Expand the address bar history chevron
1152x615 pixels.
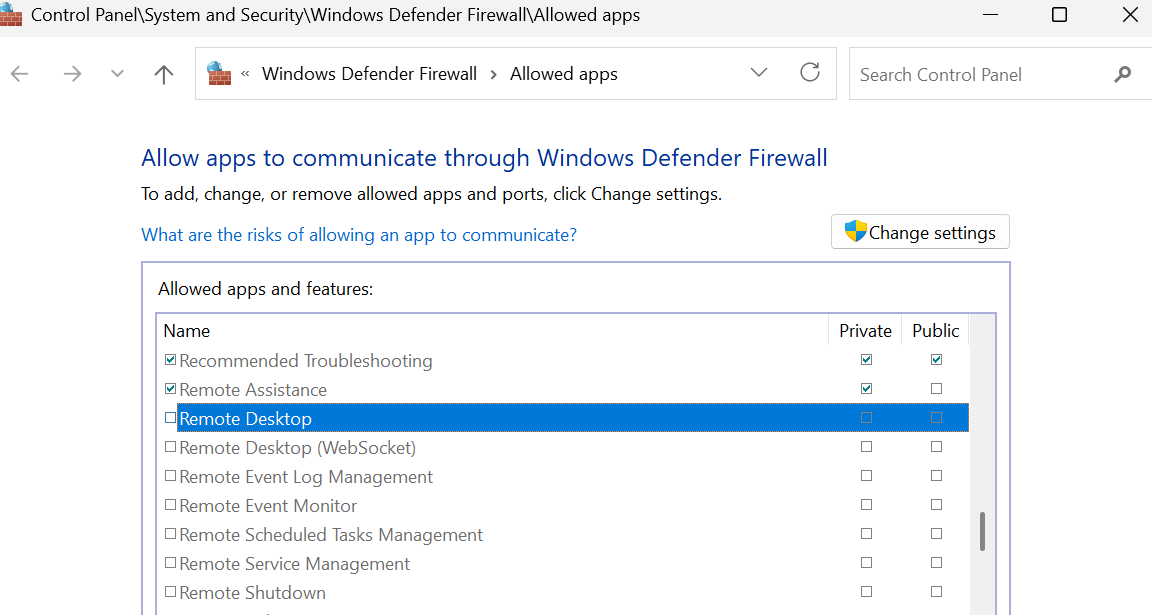tap(759, 72)
